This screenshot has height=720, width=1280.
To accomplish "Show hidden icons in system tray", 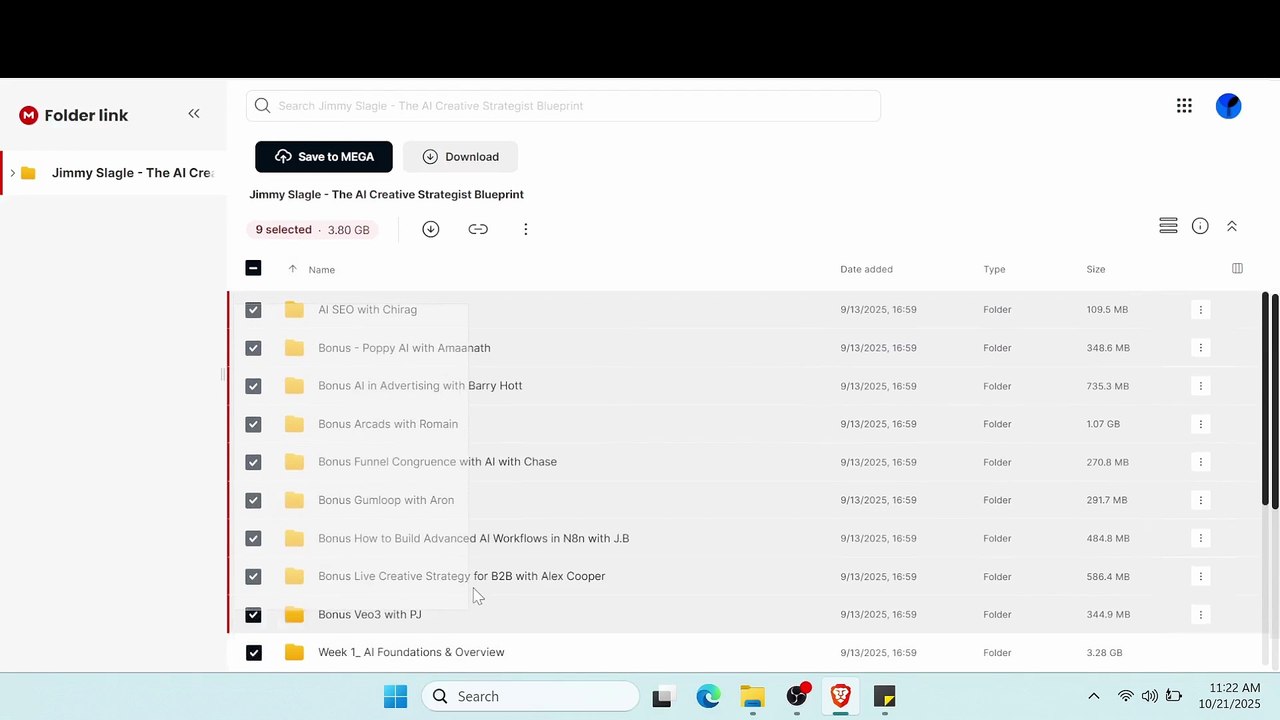I will coord(1093,696).
